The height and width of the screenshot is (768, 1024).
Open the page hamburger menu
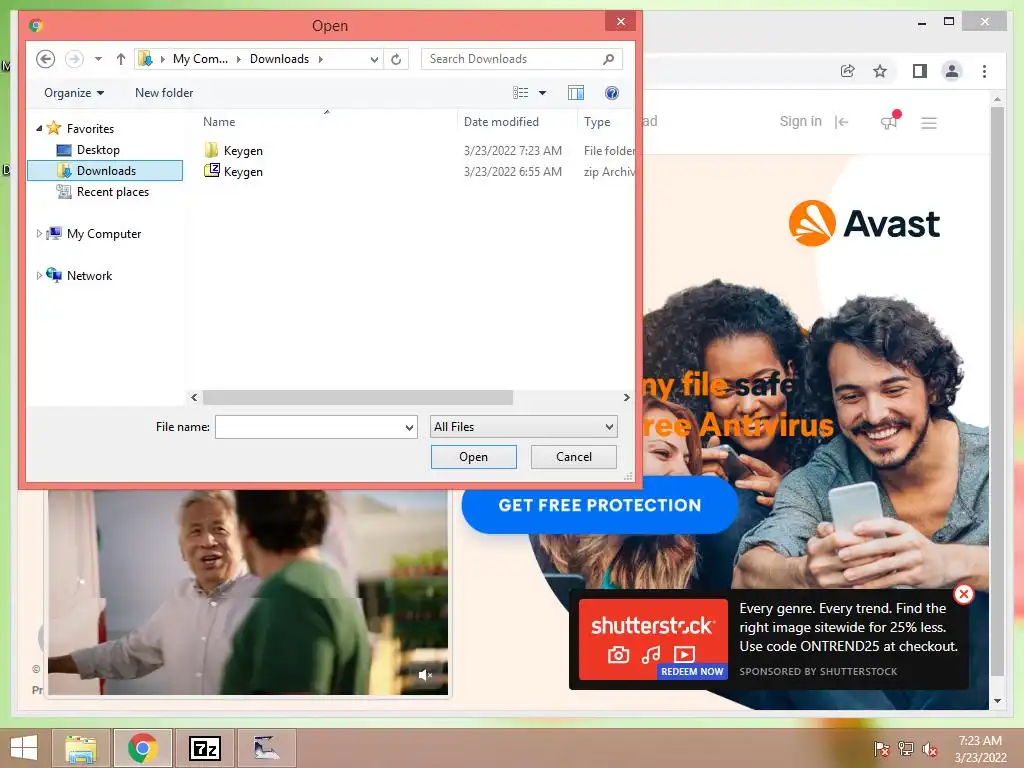tap(929, 122)
